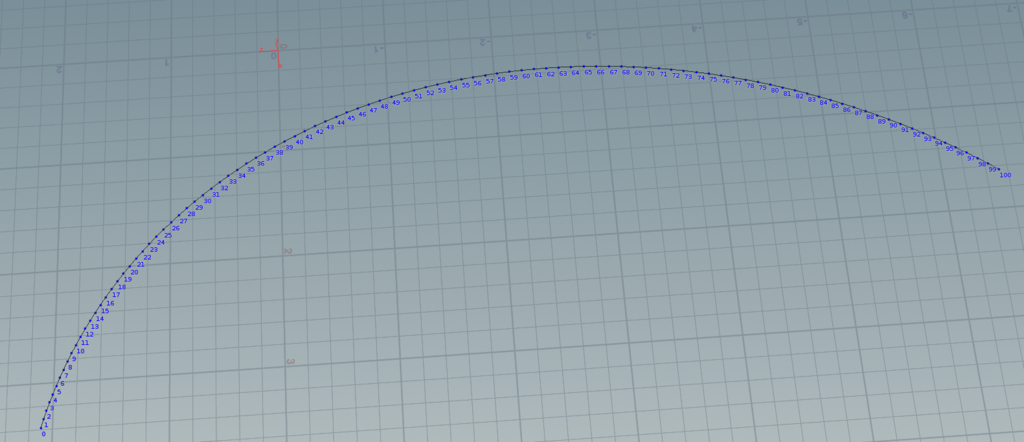Select point label 73
Viewport: 1024px width, 442px height.
coord(688,77)
